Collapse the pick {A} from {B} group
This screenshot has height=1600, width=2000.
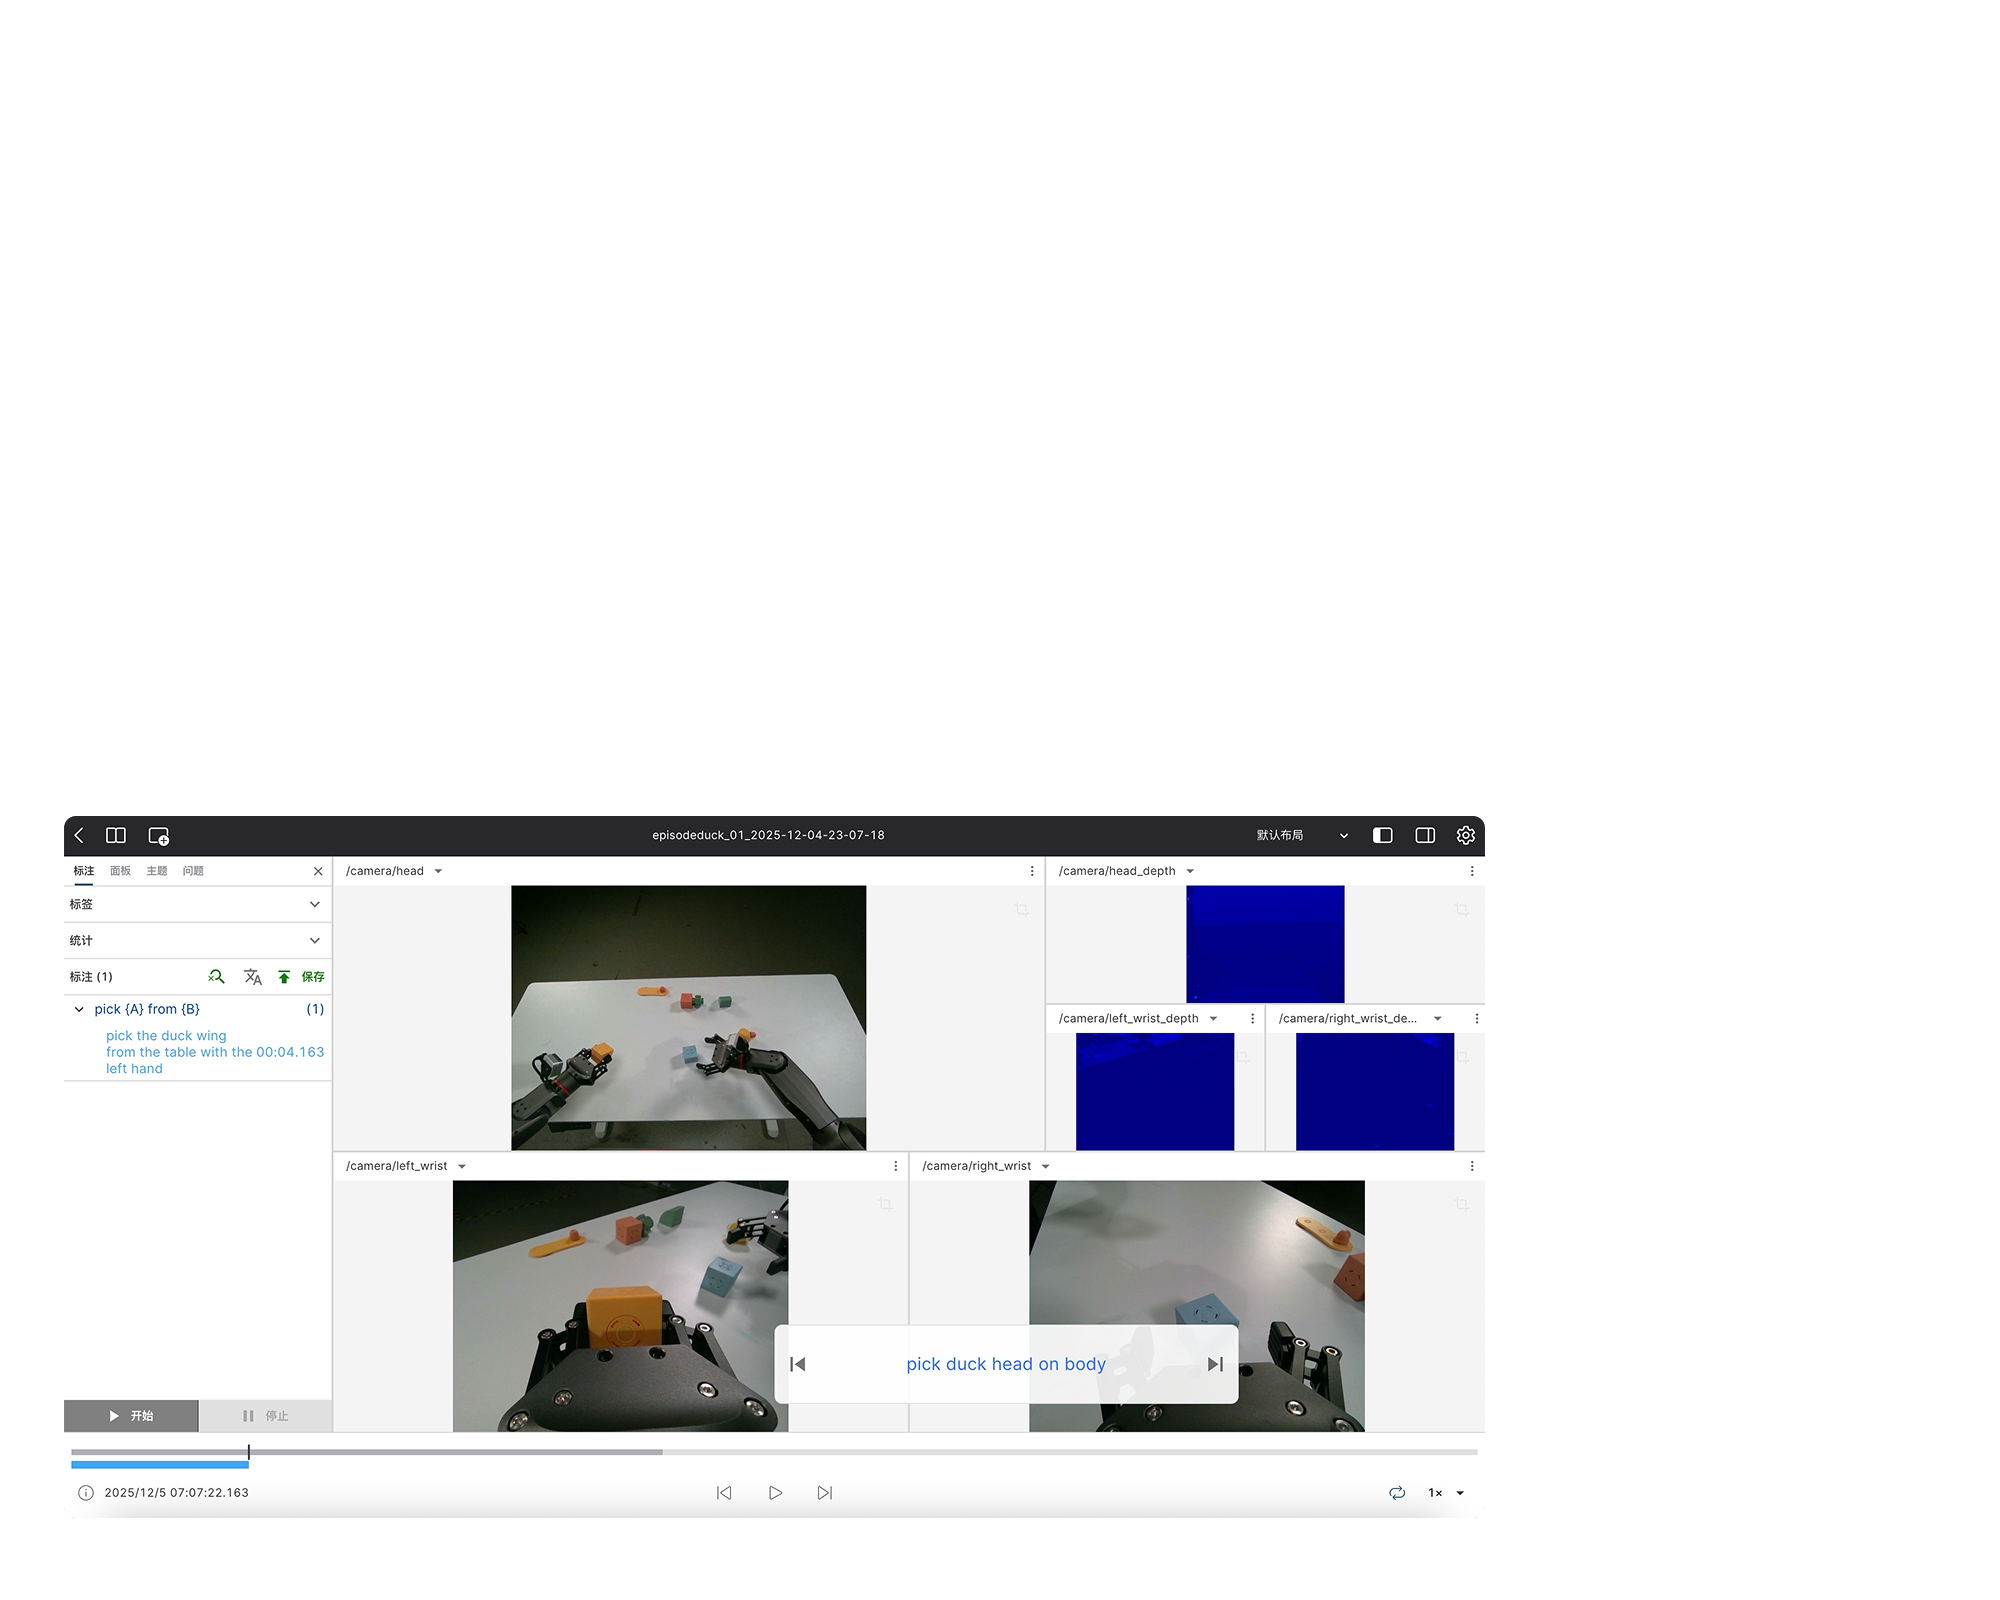pyautogui.click(x=80, y=1009)
